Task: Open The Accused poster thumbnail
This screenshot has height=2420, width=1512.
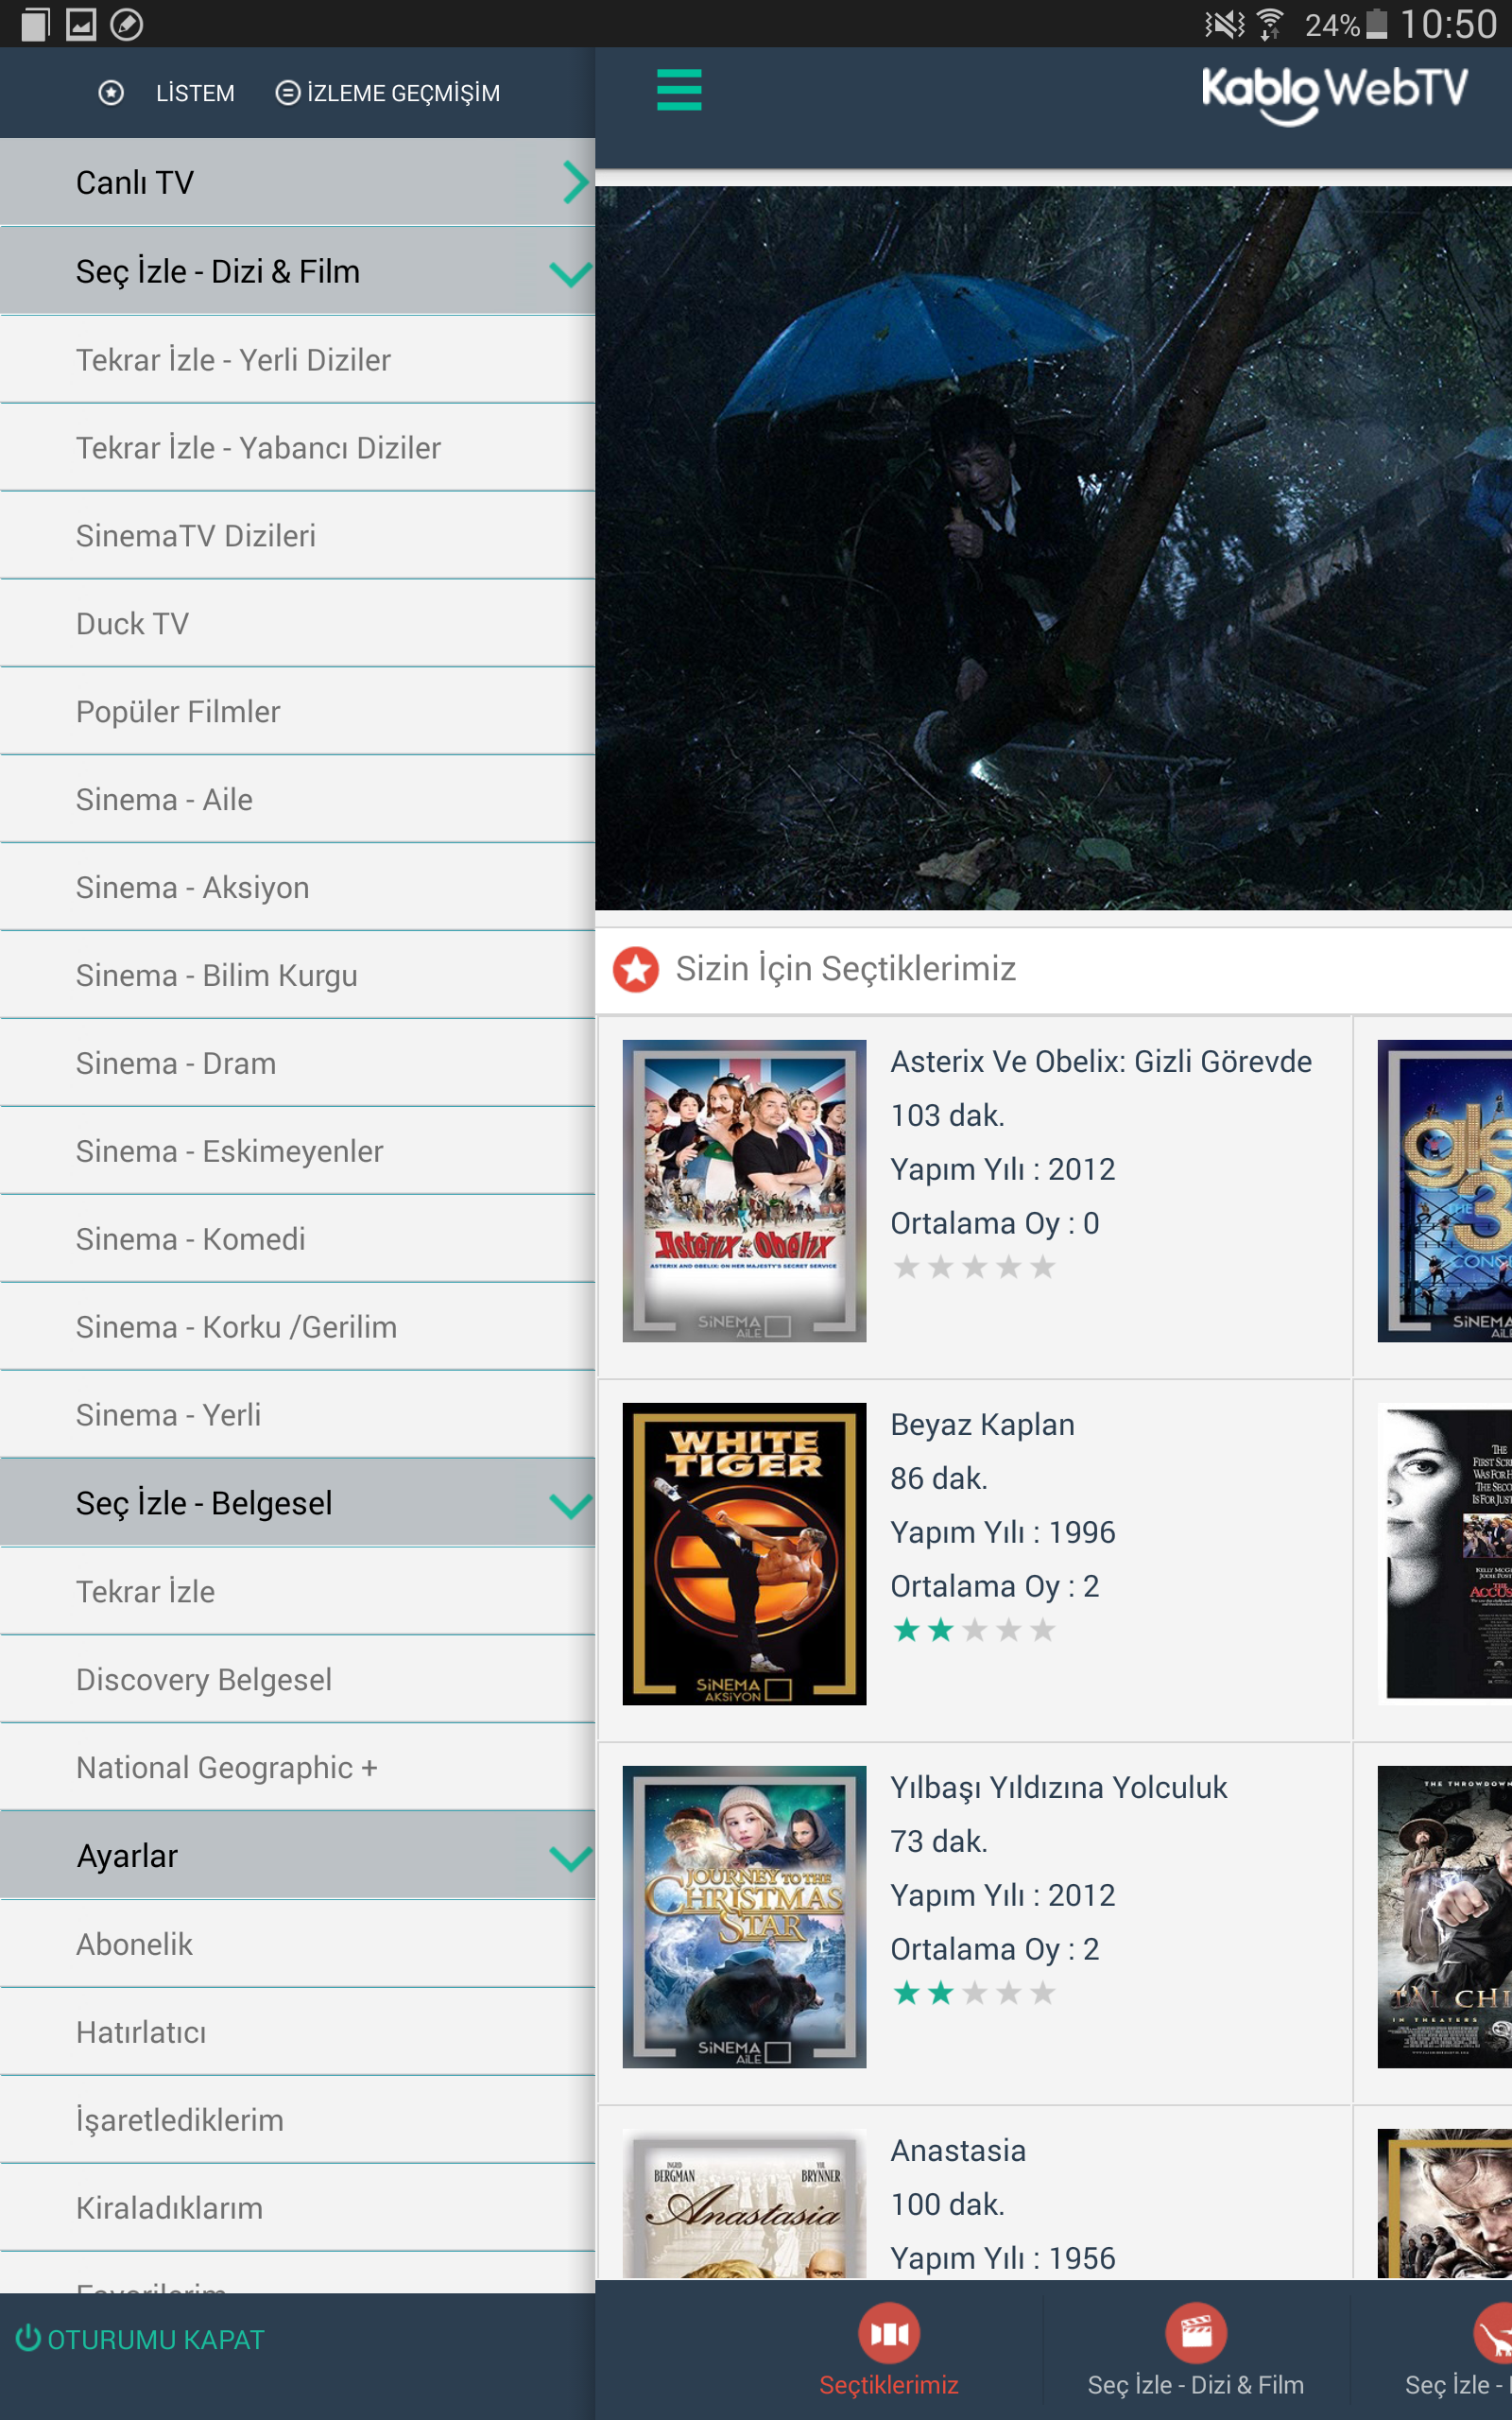Action: [1445, 1553]
